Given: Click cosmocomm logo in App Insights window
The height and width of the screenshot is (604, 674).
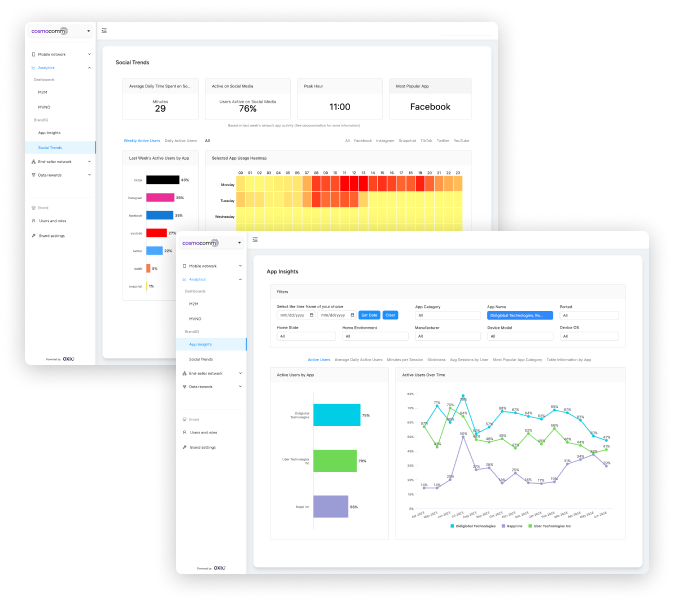Looking at the screenshot, I should 200,243.
